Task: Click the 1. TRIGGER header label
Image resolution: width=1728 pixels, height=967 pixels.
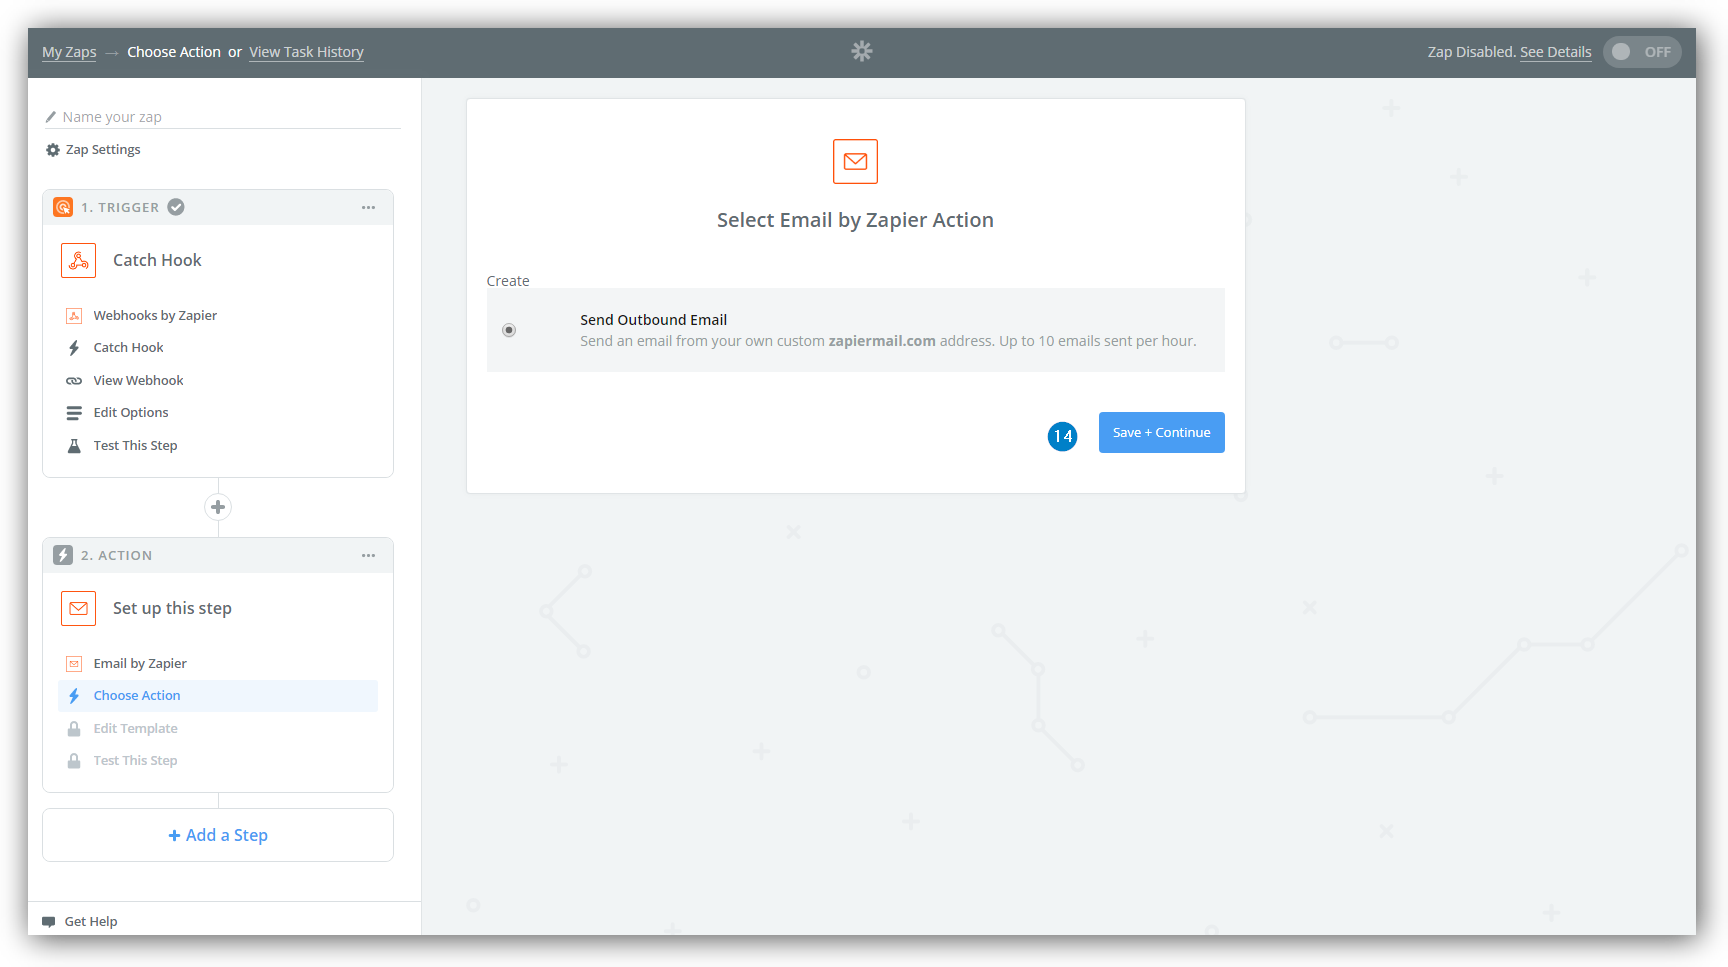Action: pyautogui.click(x=120, y=208)
